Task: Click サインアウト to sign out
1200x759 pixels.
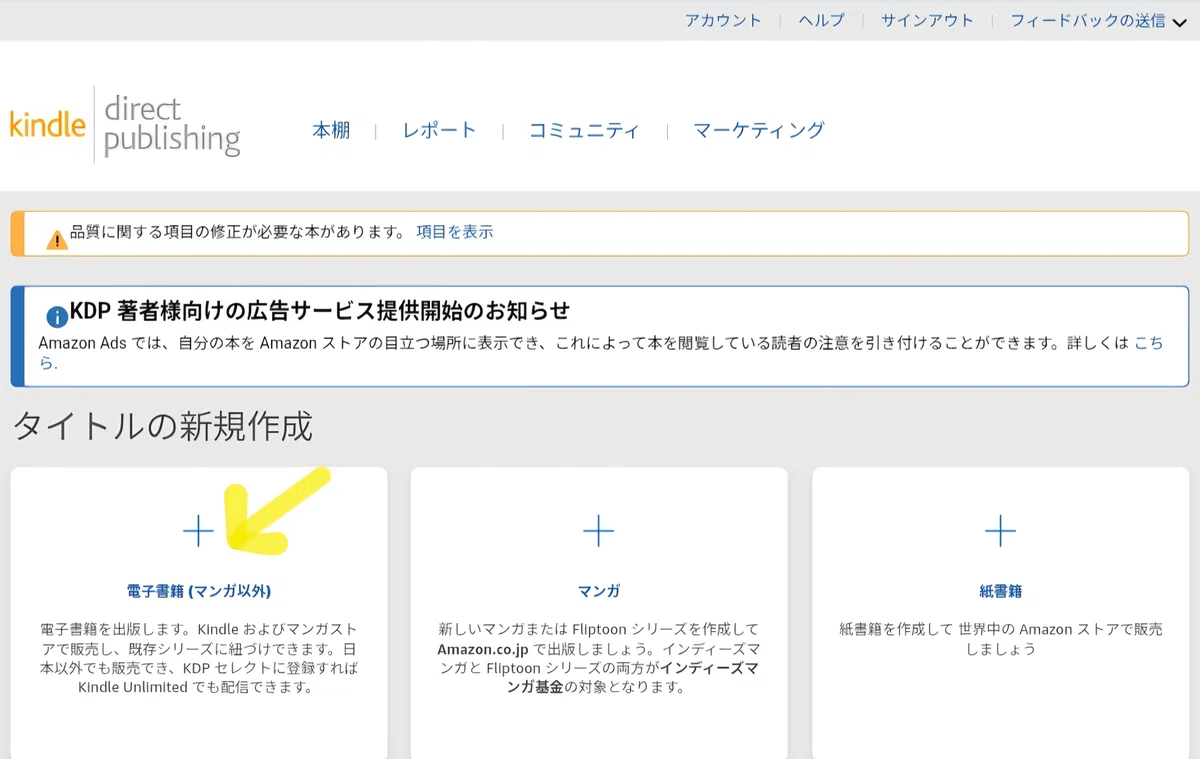Action: click(x=927, y=20)
